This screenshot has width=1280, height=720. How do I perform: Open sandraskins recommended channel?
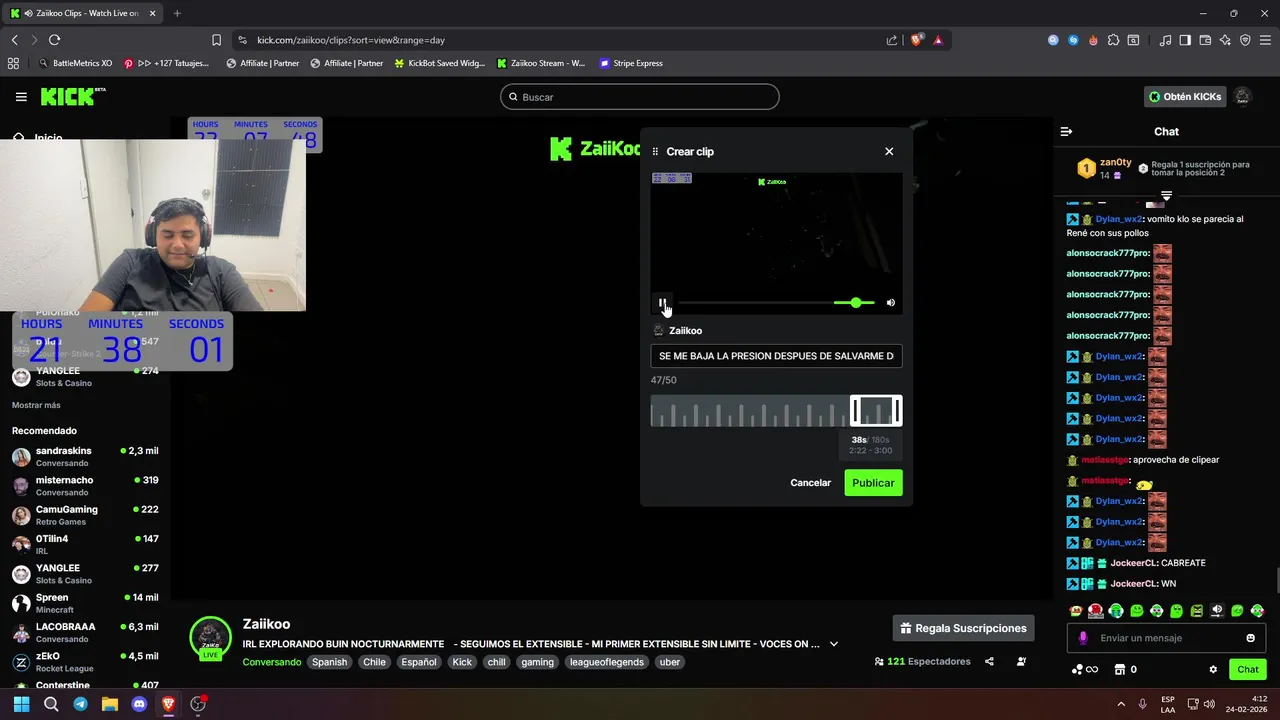pyautogui.click(x=85, y=456)
